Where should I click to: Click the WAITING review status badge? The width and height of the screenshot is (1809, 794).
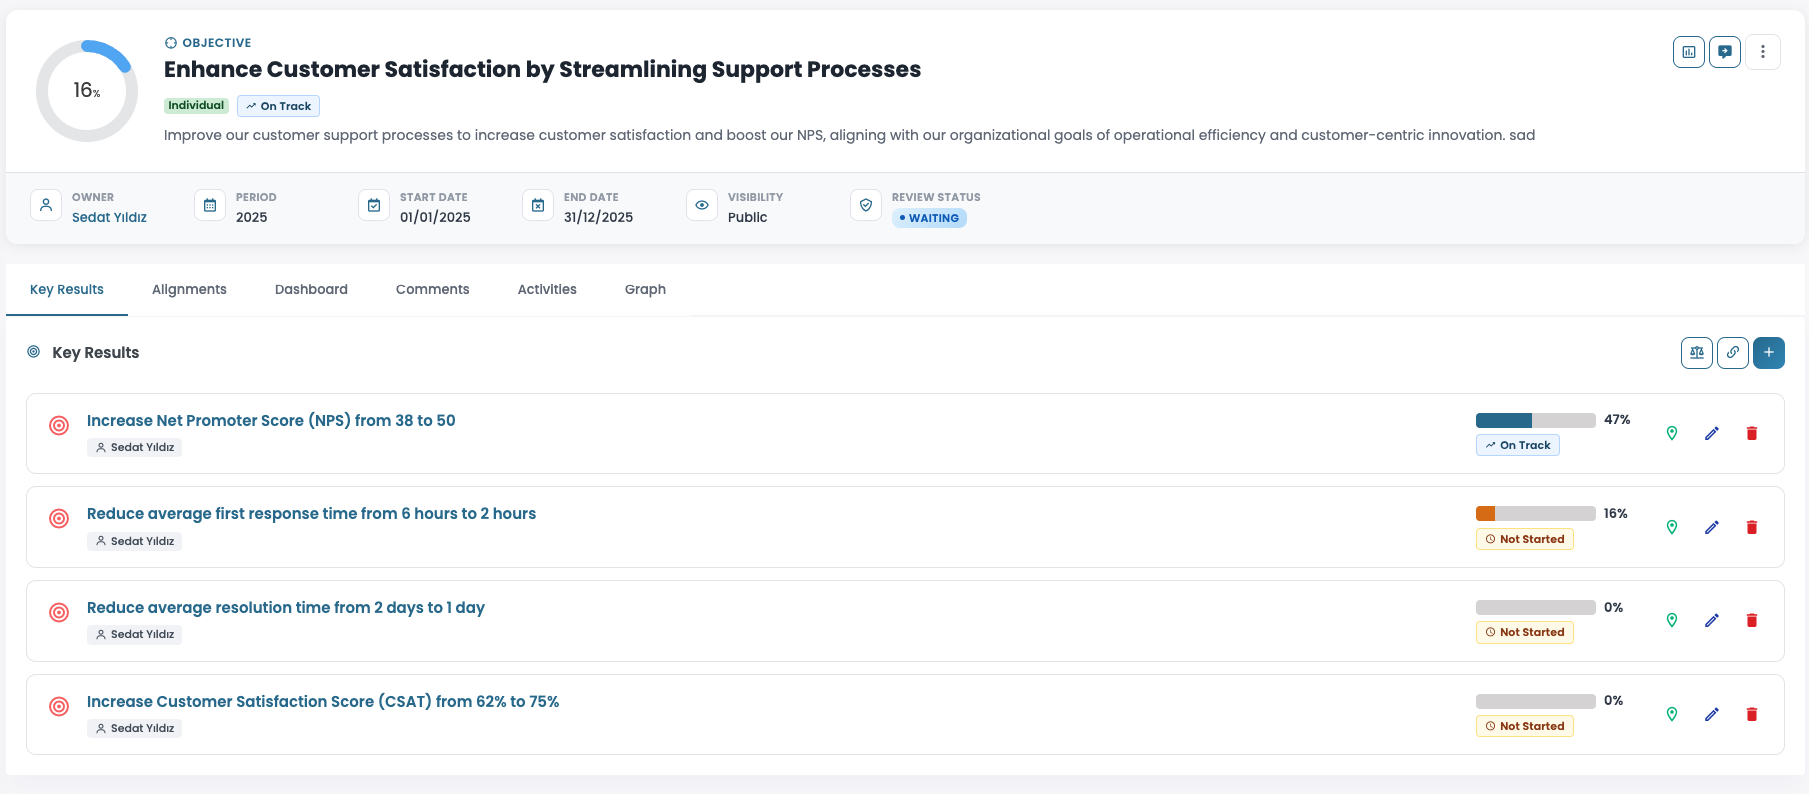point(929,218)
